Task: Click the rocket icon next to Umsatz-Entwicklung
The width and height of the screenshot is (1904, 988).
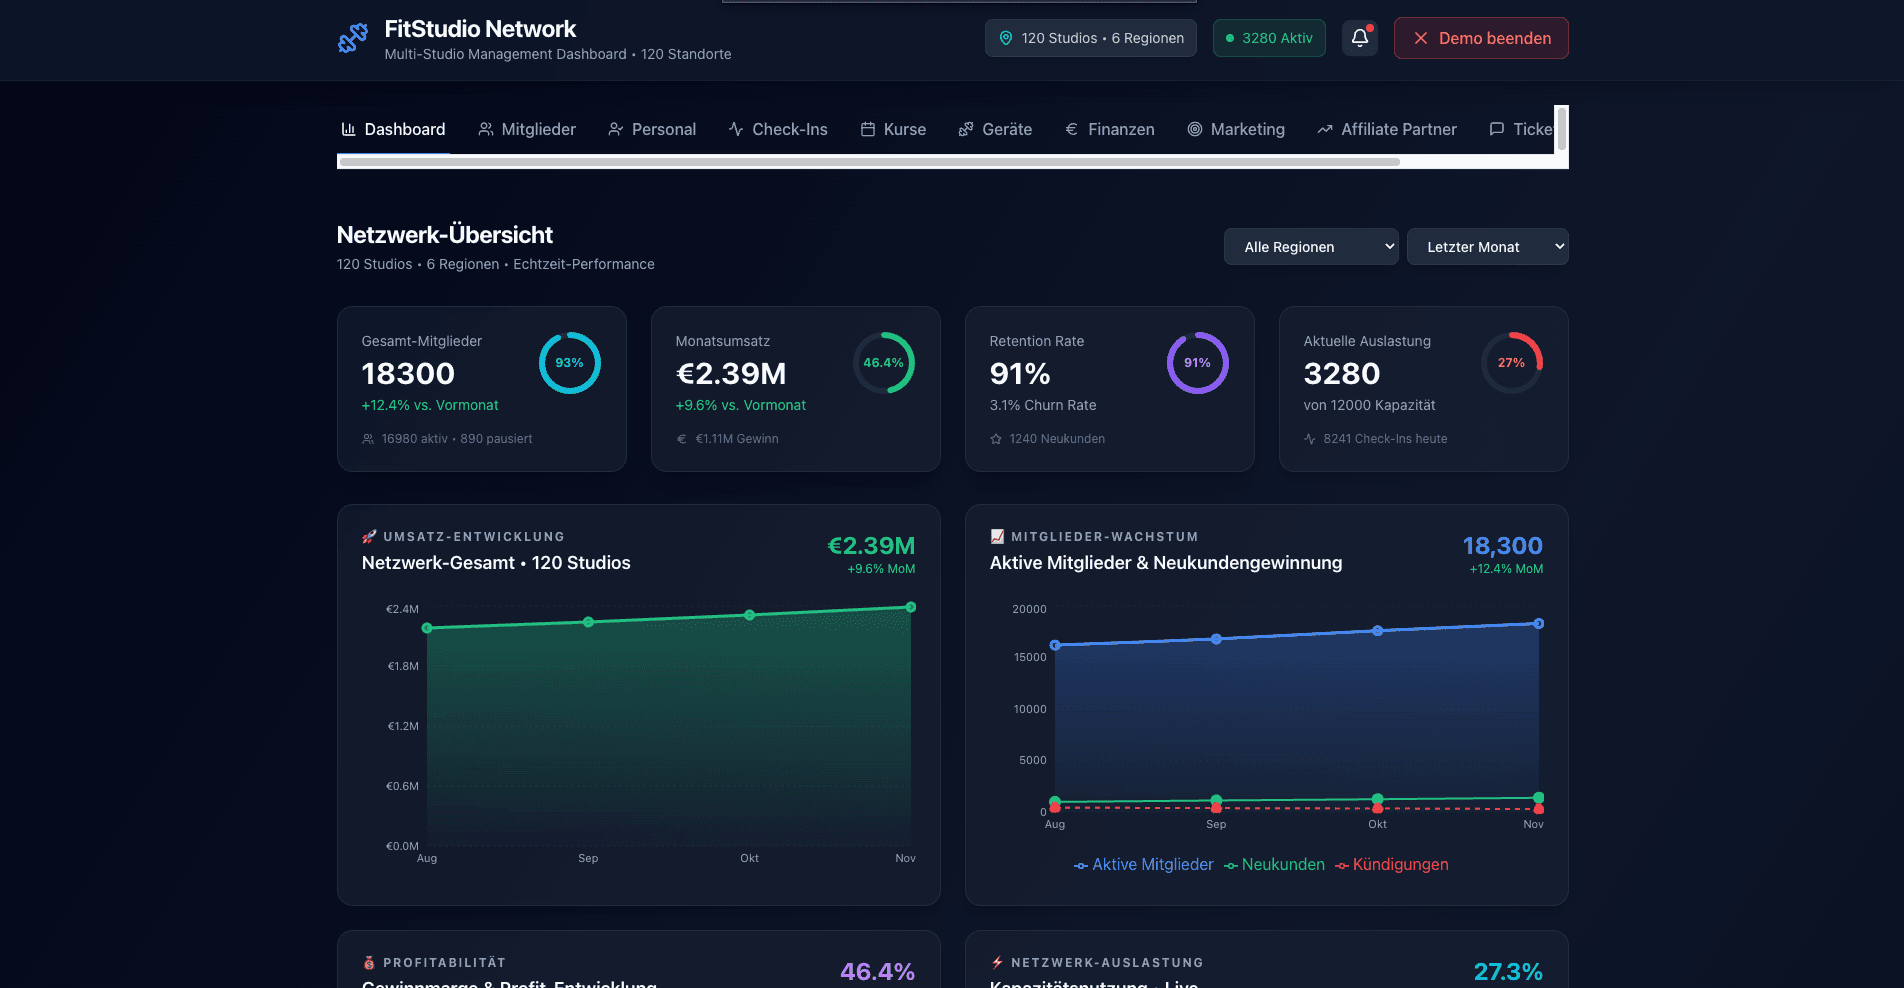Action: click(370, 536)
